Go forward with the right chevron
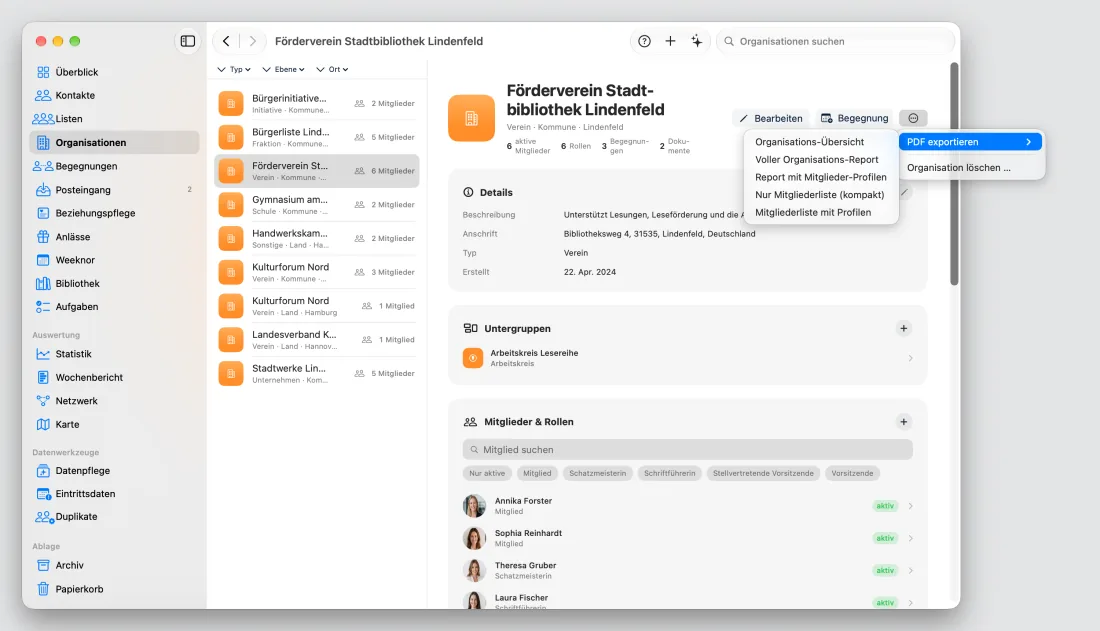This screenshot has height=631, width=1100. (253, 41)
